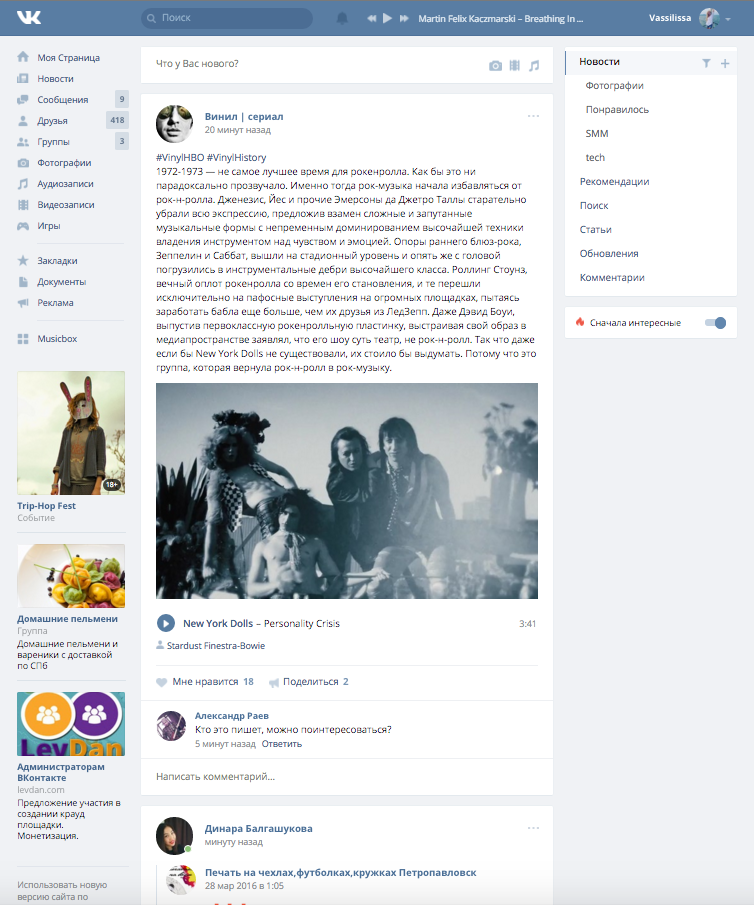754x905 pixels.
Task: Open 'Сообщения' in the left sidebar
Action: 62,100
